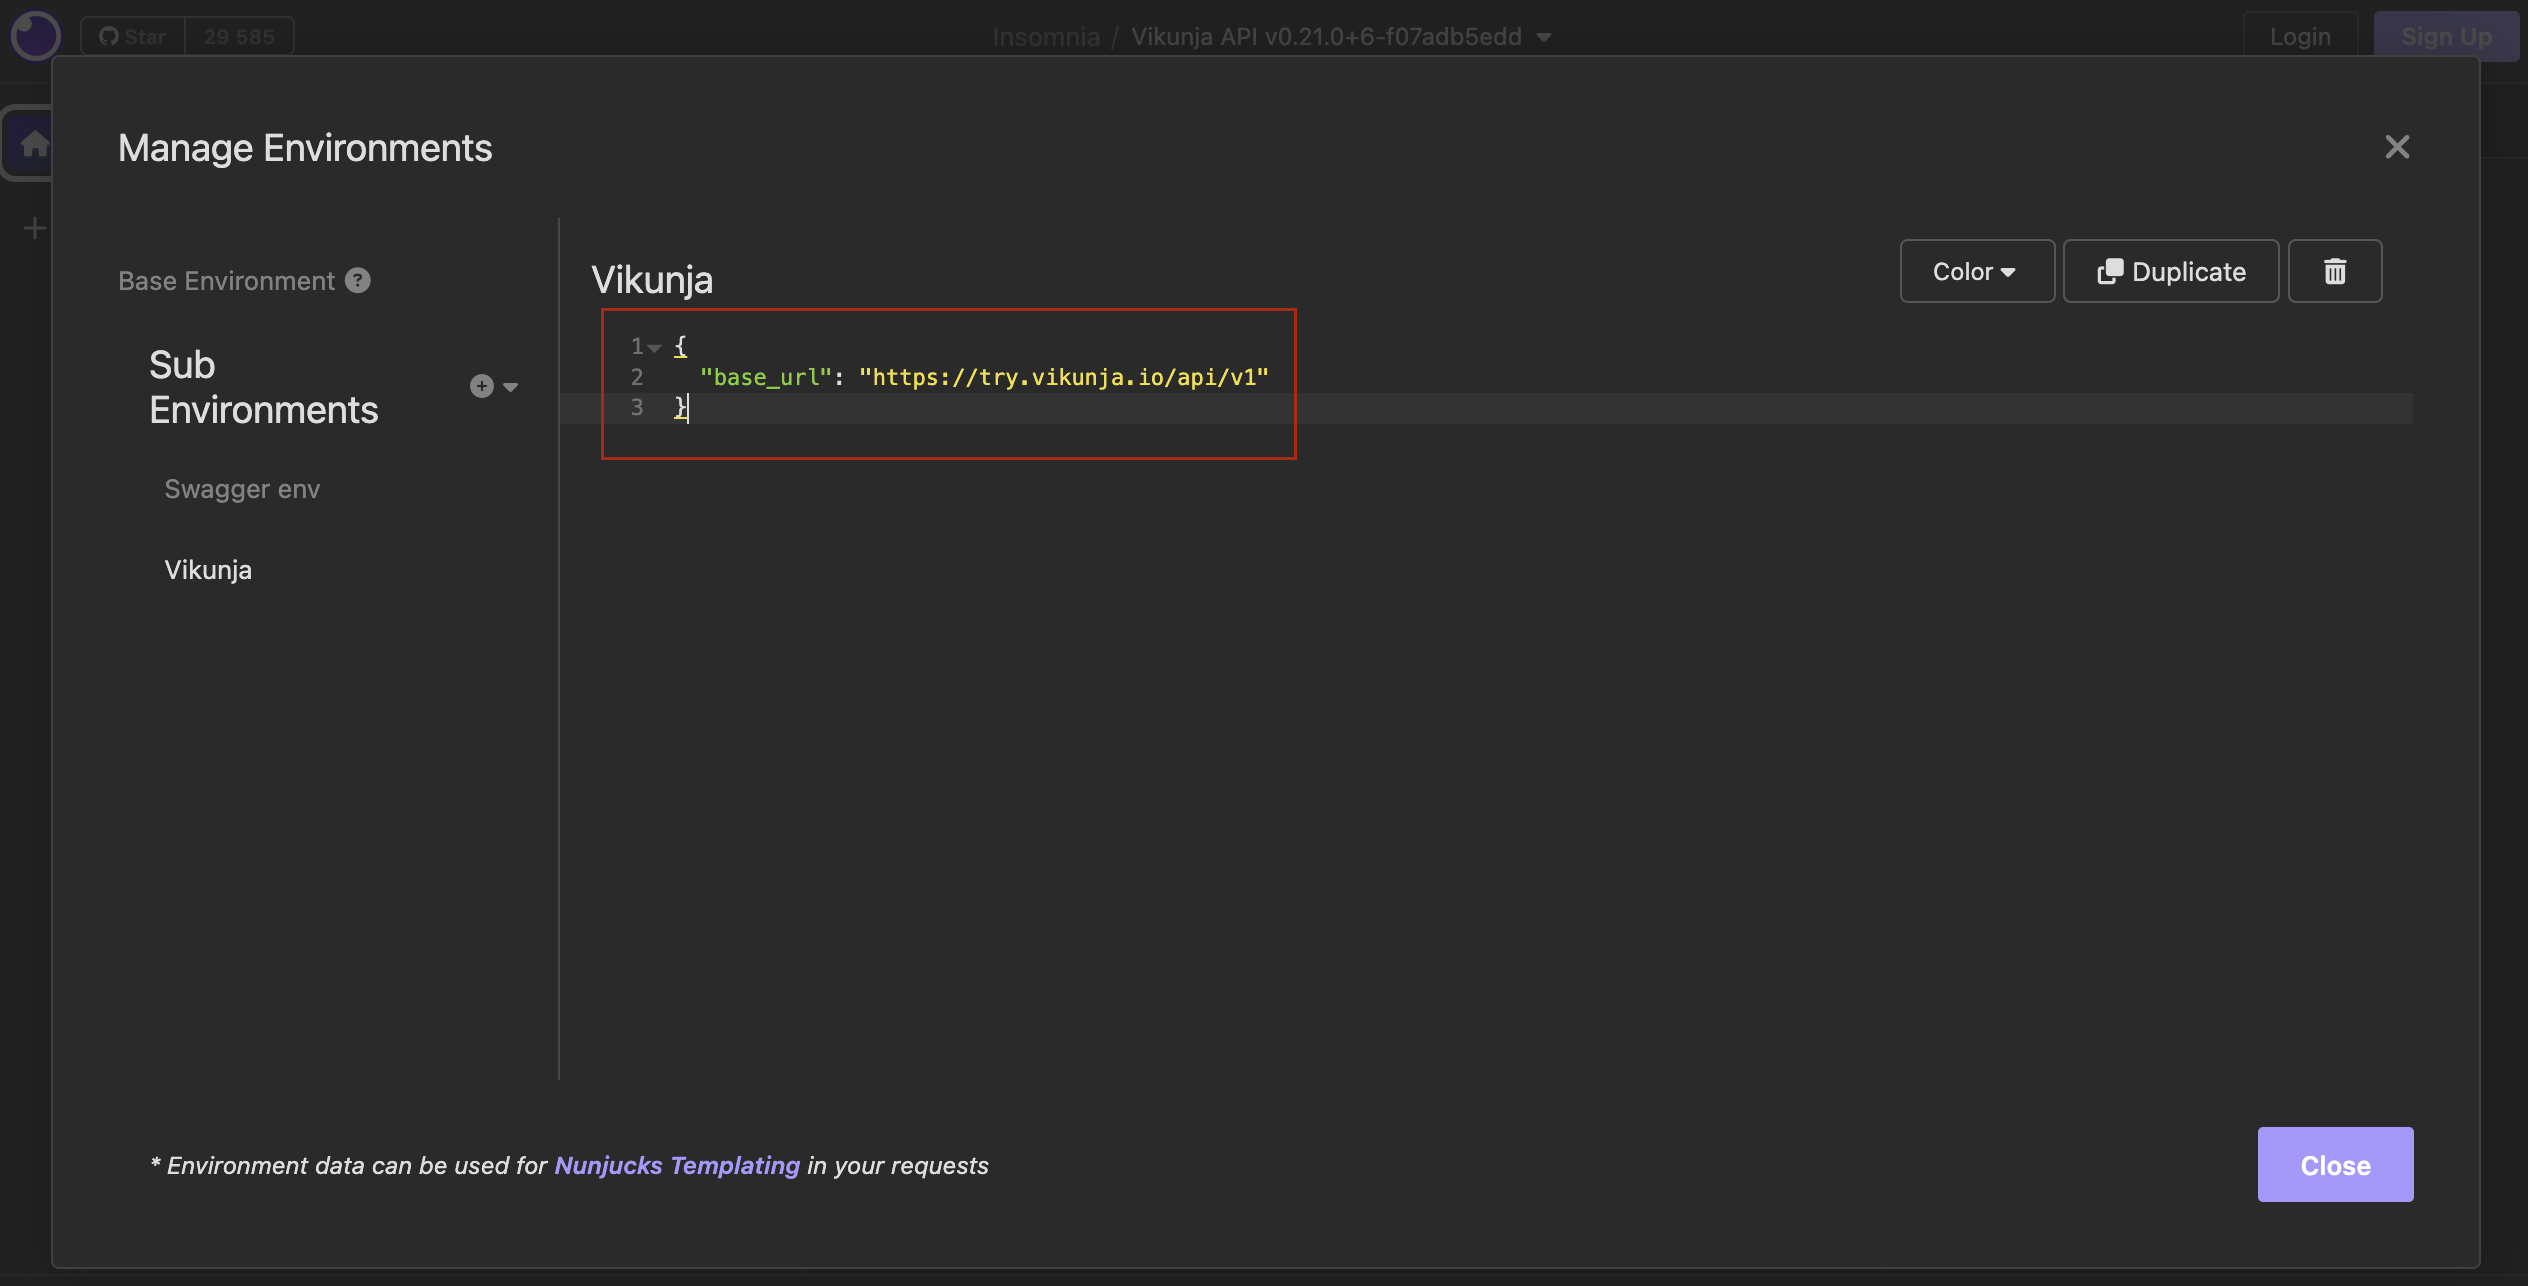
Task: Click the plus add sub environment icon
Action: pos(482,386)
